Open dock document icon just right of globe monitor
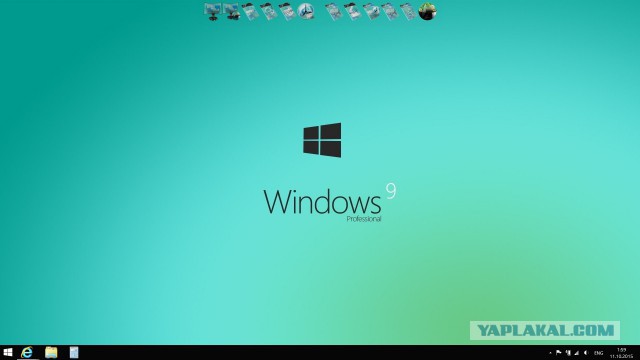This screenshot has height=360, width=640. coord(250,11)
